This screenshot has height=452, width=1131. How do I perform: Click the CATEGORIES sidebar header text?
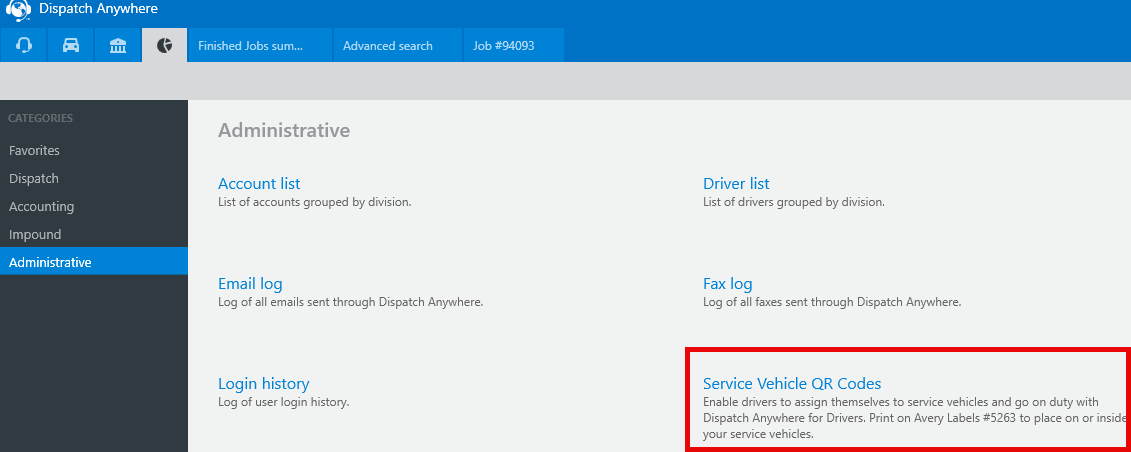[x=40, y=118]
